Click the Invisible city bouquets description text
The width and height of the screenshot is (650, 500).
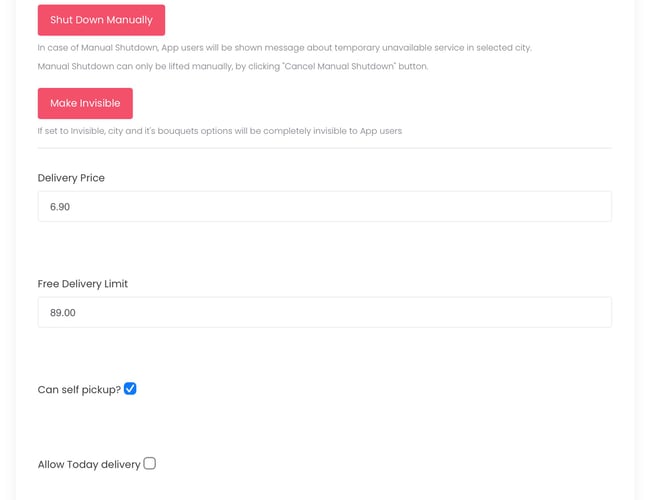[220, 131]
